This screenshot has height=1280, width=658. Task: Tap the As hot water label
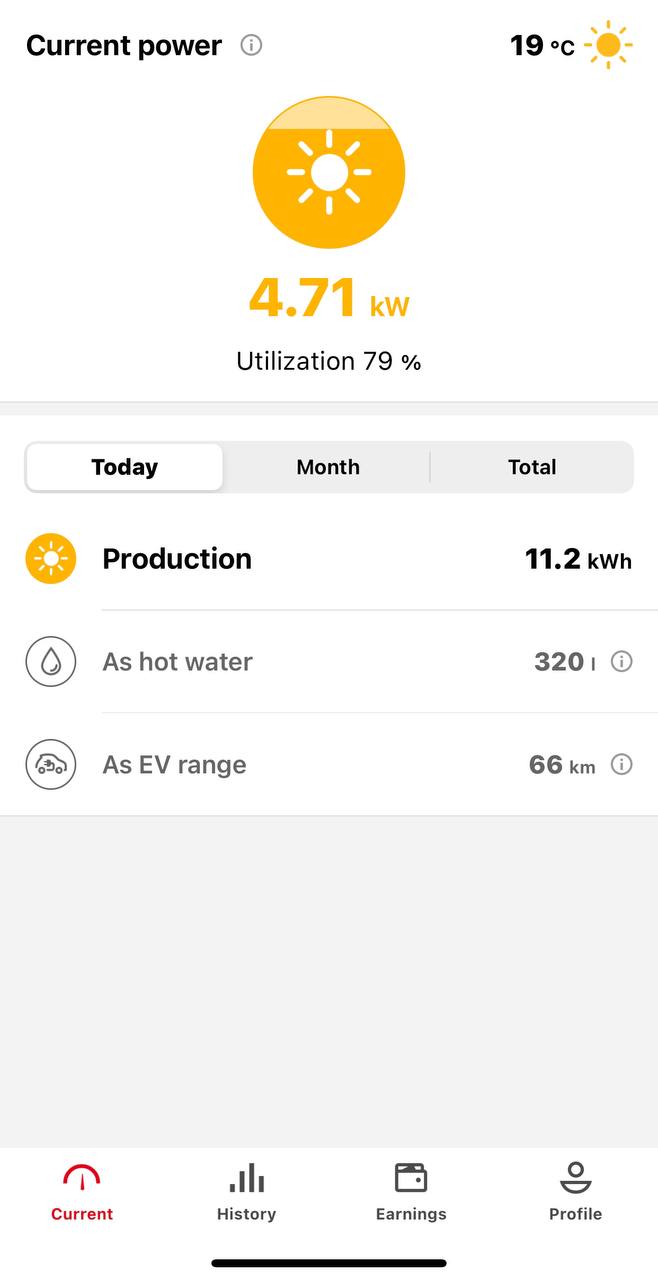coord(177,662)
